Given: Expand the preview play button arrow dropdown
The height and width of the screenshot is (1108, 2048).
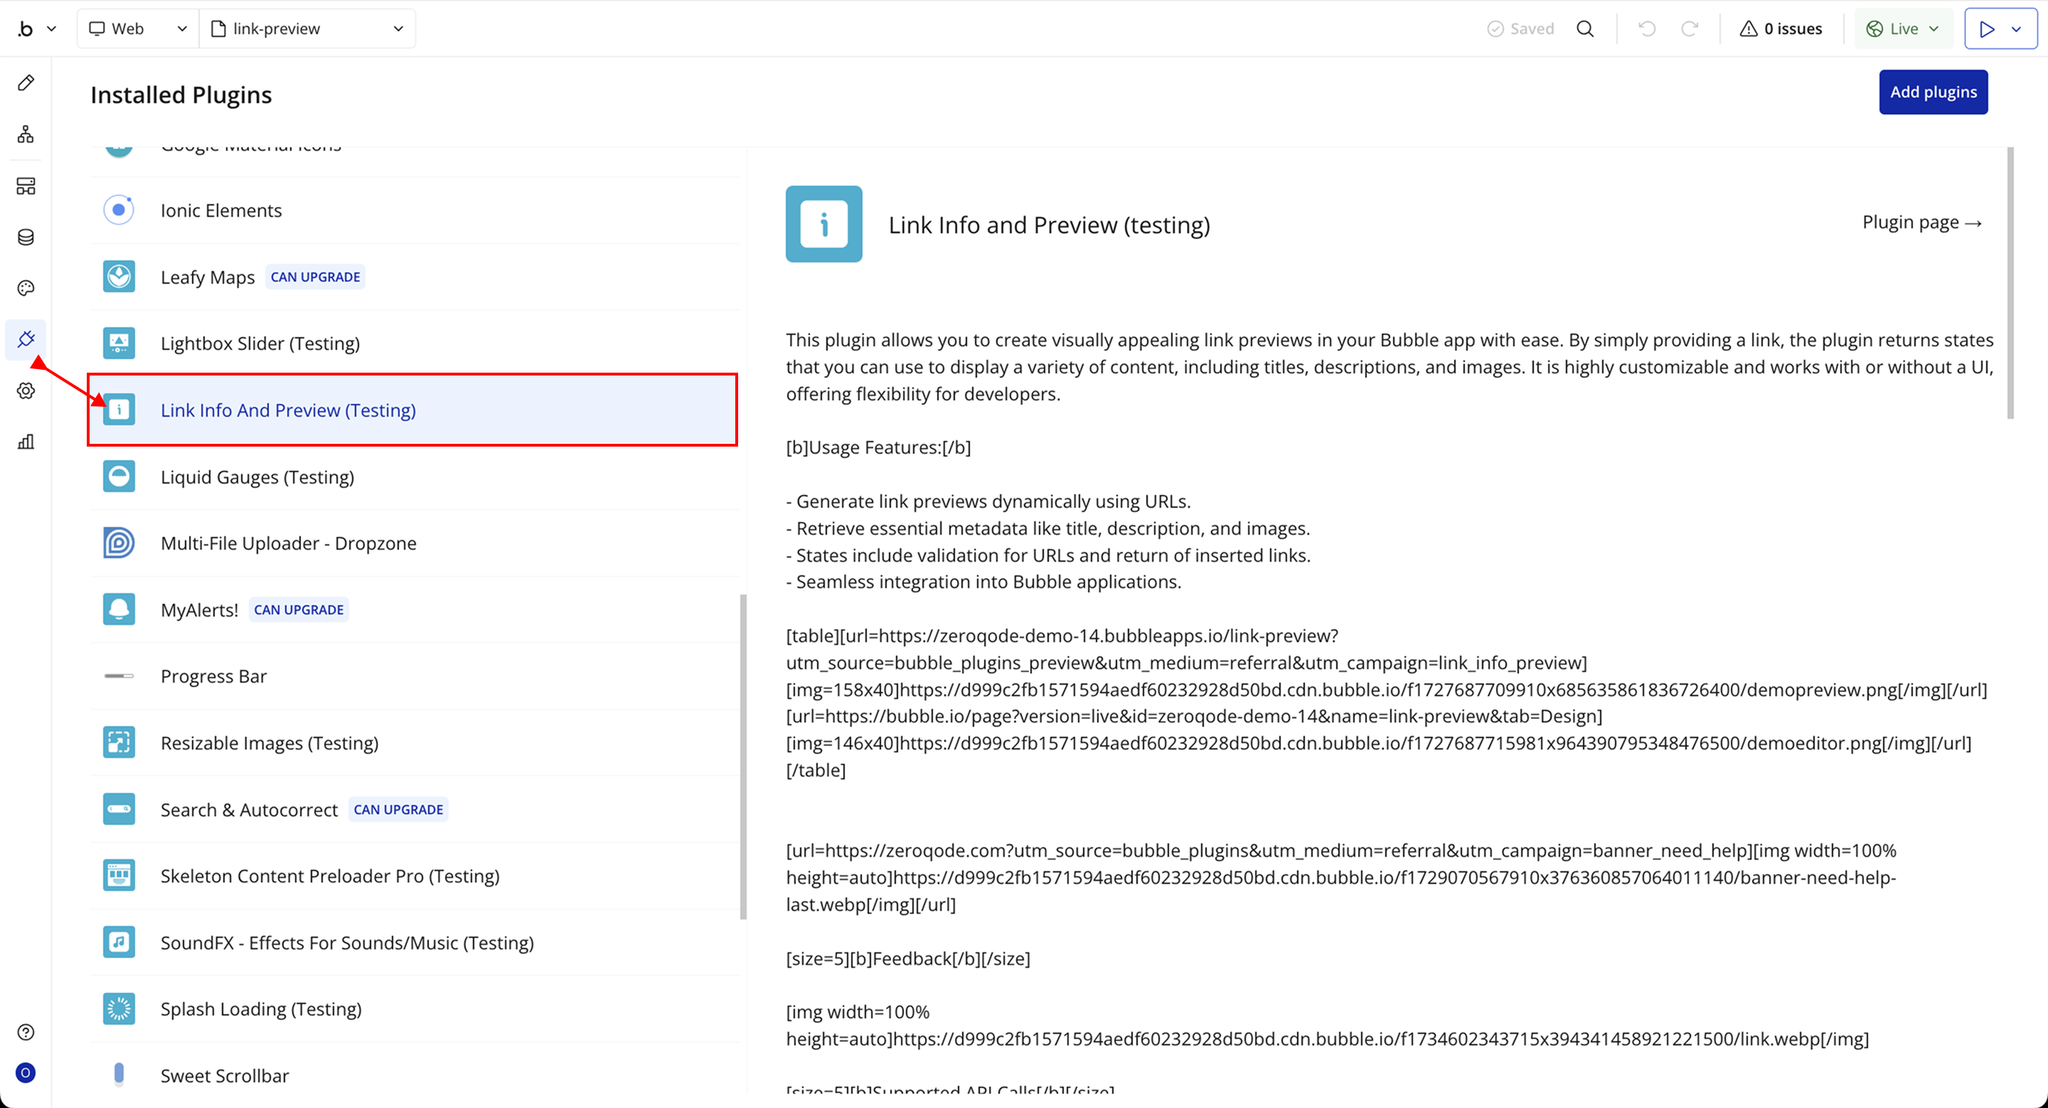Looking at the screenshot, I should [2017, 29].
